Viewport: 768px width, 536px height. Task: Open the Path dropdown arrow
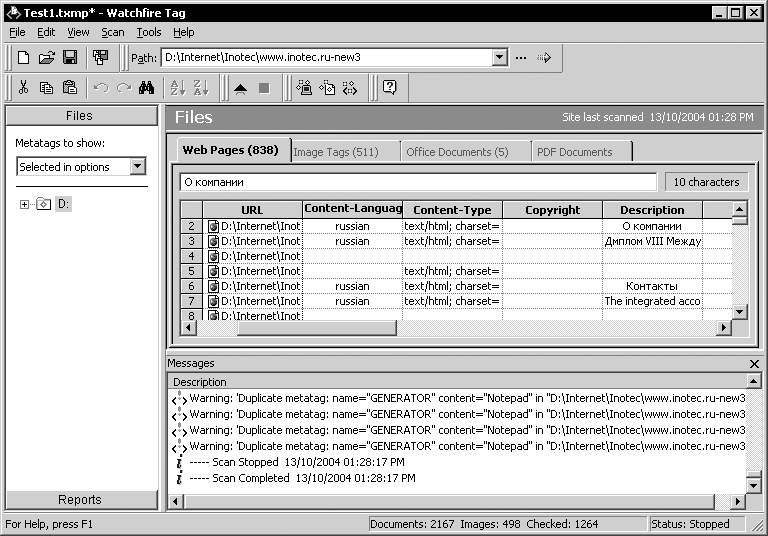[499, 57]
